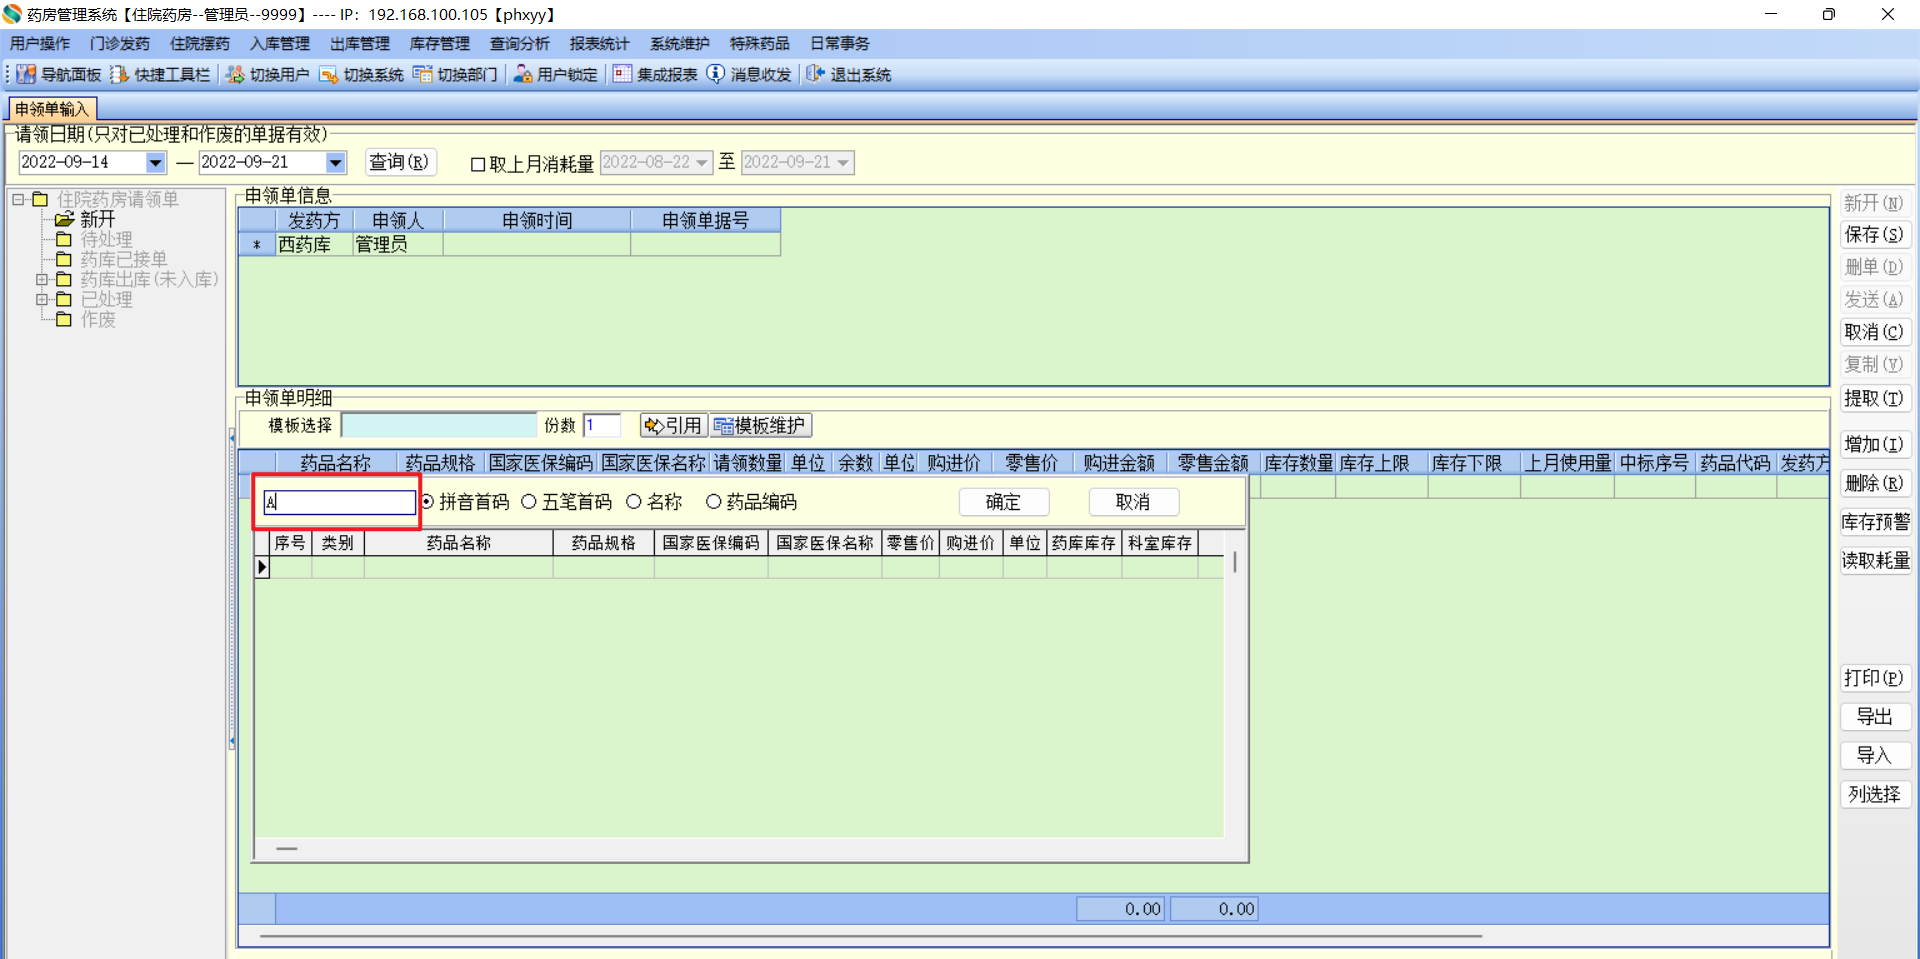The width and height of the screenshot is (1920, 959).
Task: Click the 保存(S) save button
Action: [1875, 235]
